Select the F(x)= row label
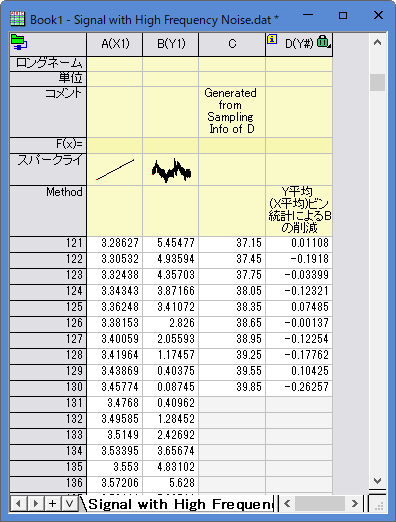This screenshot has width=396, height=522. (x=48, y=145)
